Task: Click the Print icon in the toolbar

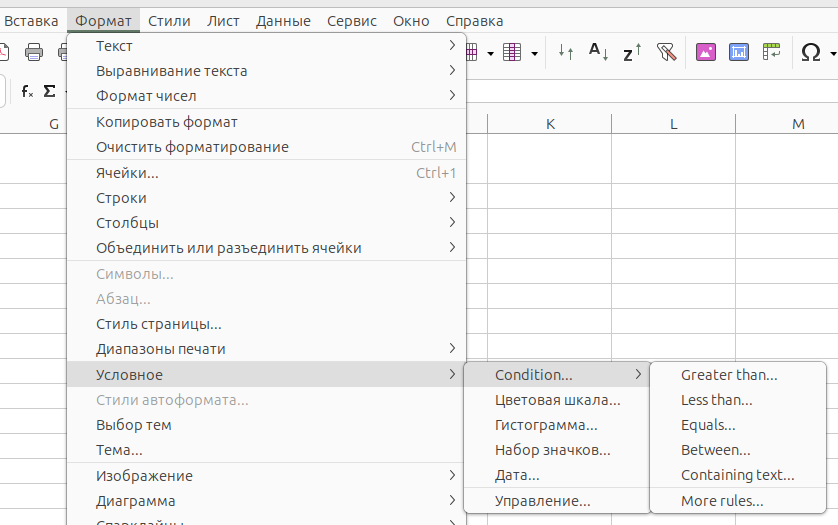Action: 34,52
